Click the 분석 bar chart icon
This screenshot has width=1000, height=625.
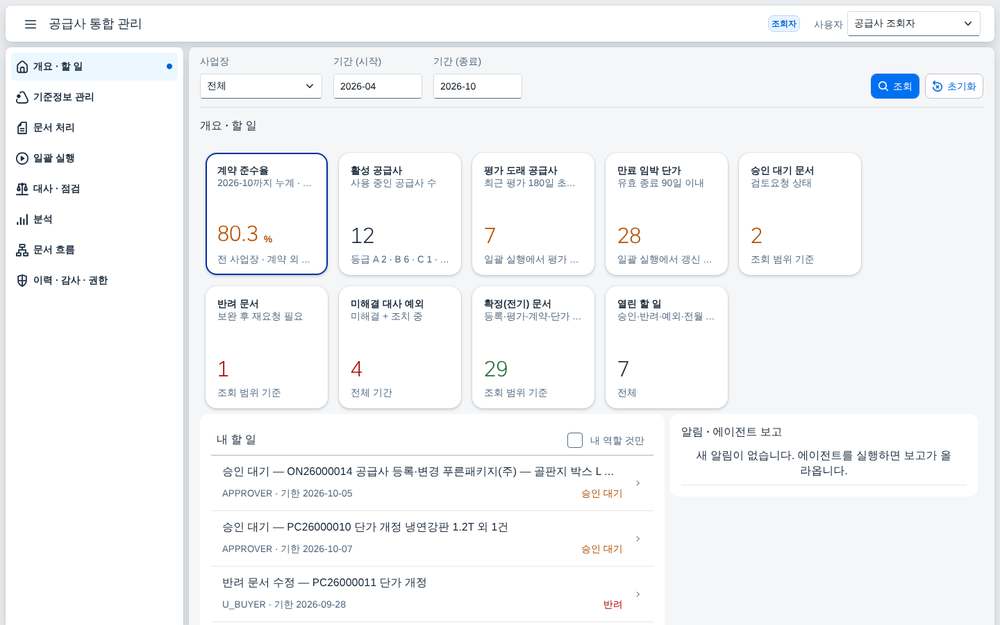22,219
